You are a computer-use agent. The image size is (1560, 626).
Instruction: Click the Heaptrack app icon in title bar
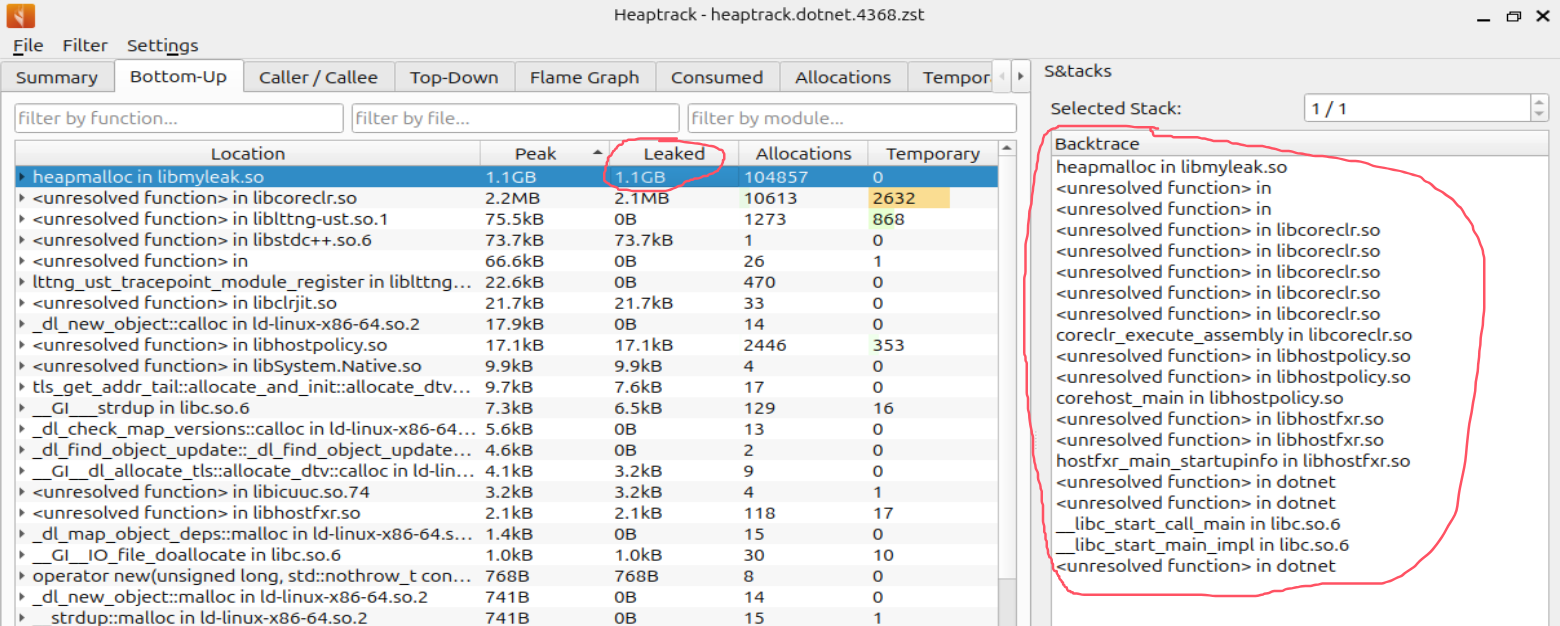20,15
